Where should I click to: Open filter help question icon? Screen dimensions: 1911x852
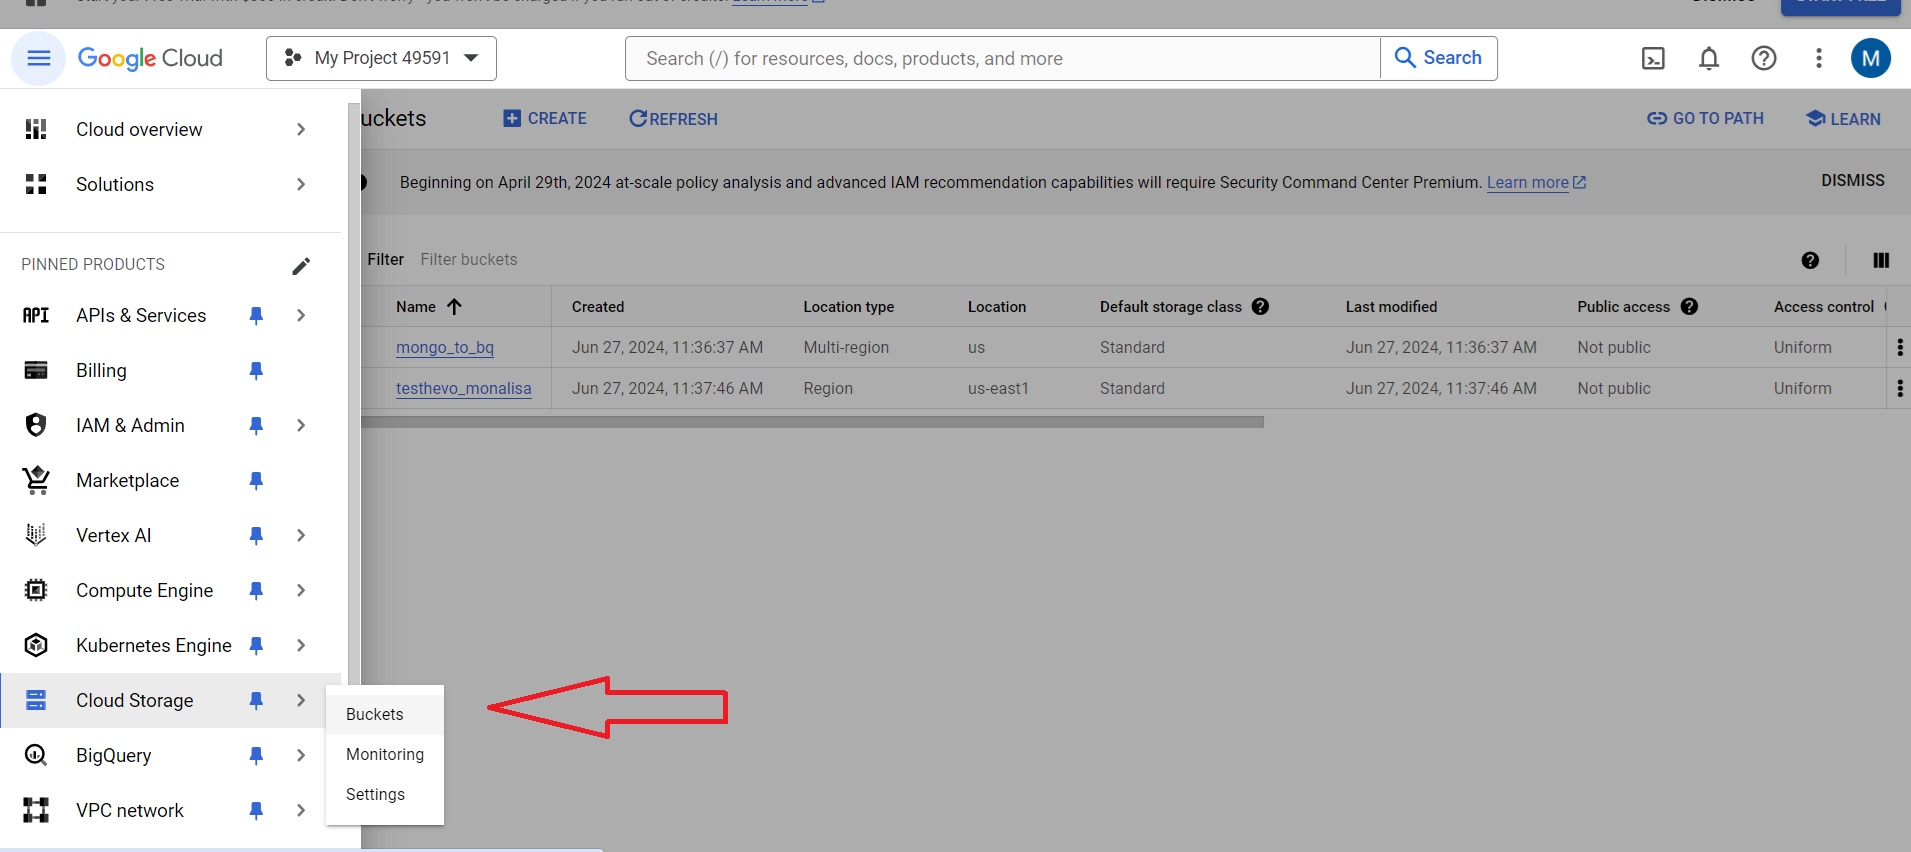pos(1810,260)
